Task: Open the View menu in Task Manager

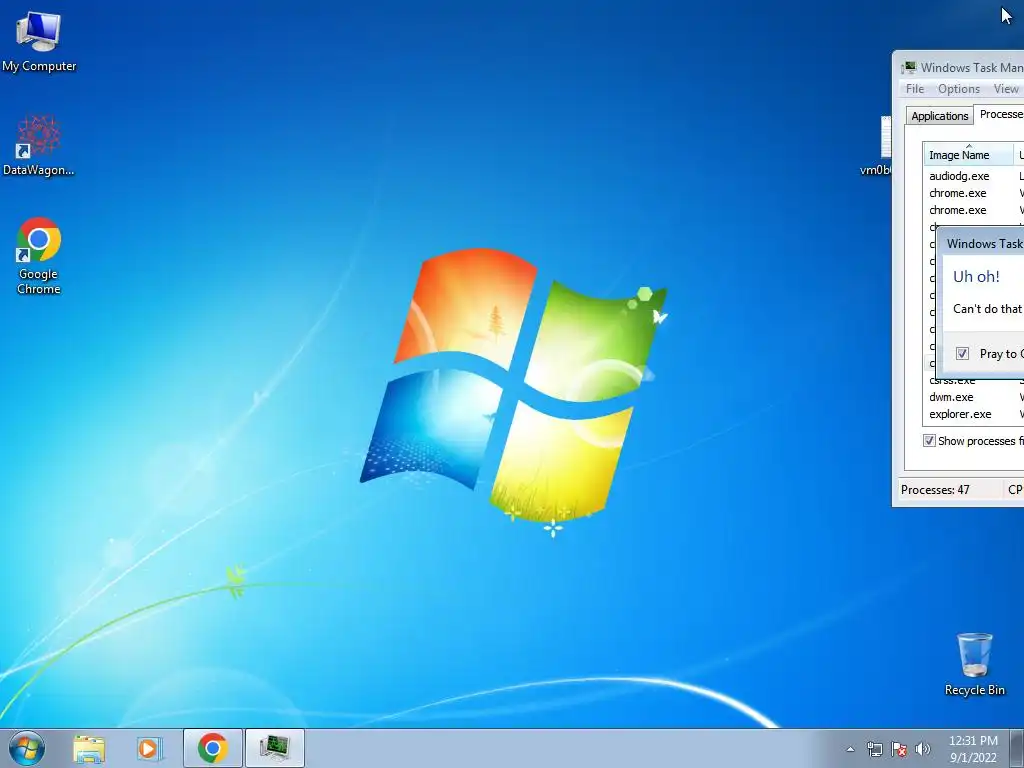Action: click(x=1006, y=89)
